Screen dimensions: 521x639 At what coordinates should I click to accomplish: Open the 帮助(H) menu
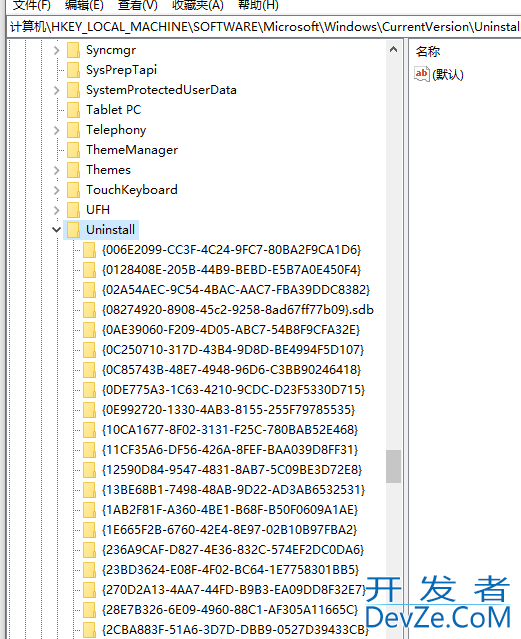click(x=258, y=5)
